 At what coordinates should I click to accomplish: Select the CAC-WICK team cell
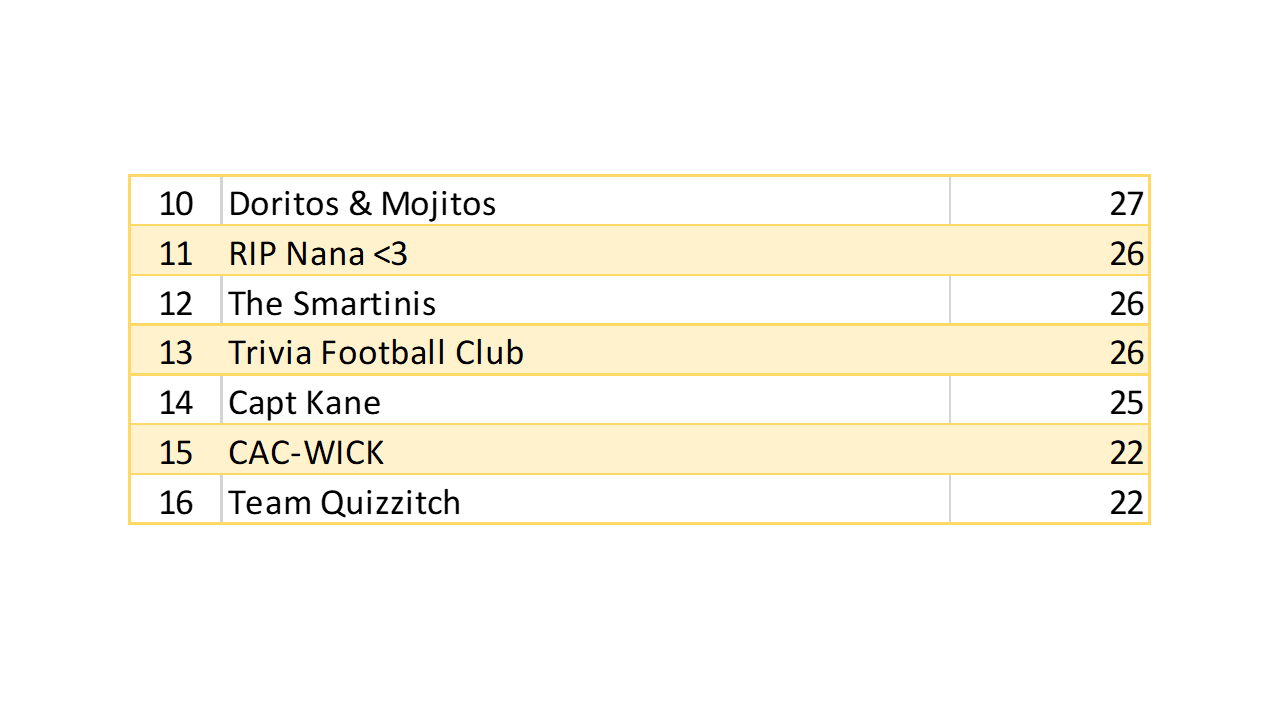click(x=306, y=453)
